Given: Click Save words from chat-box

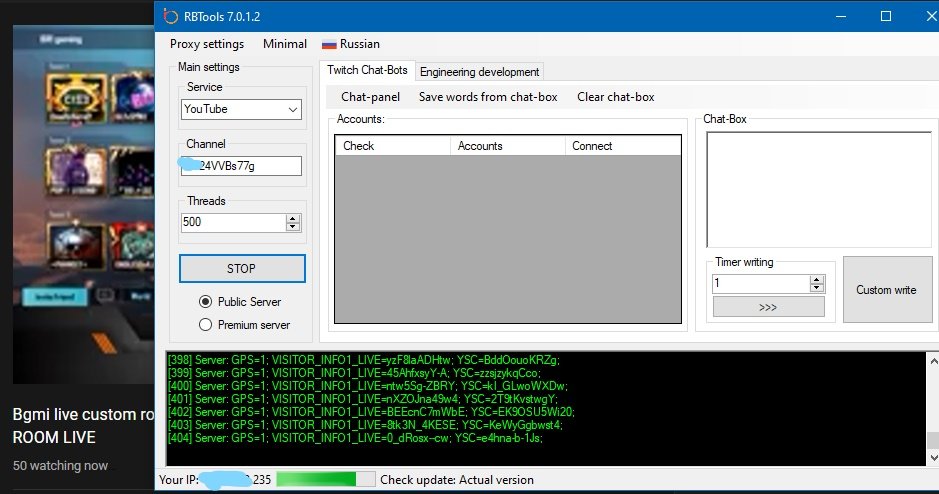Looking at the screenshot, I should (488, 97).
